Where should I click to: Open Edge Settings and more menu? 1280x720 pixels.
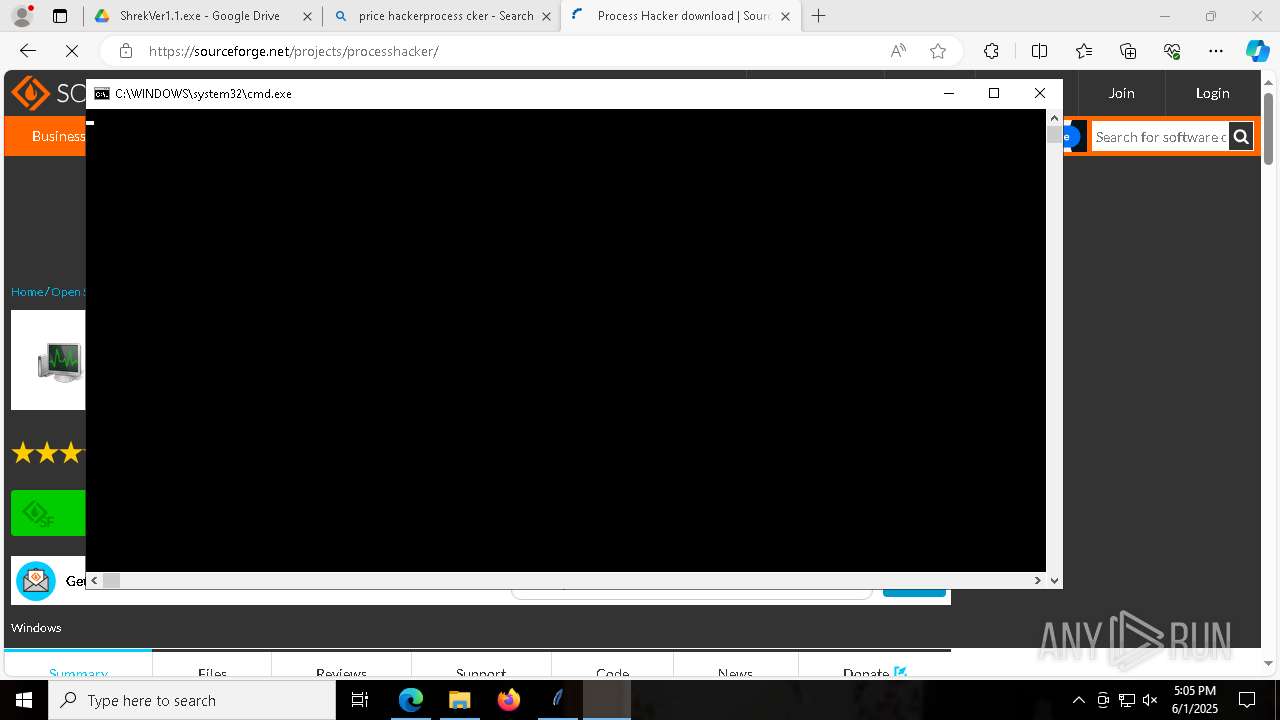[x=1216, y=51]
